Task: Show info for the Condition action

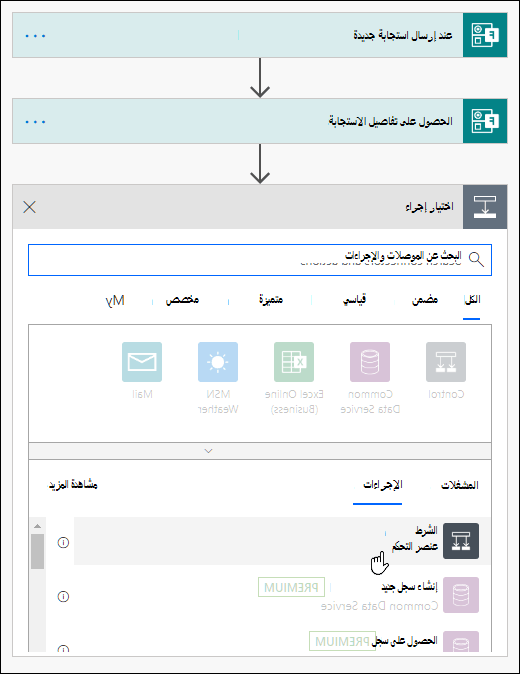Action: [63, 542]
